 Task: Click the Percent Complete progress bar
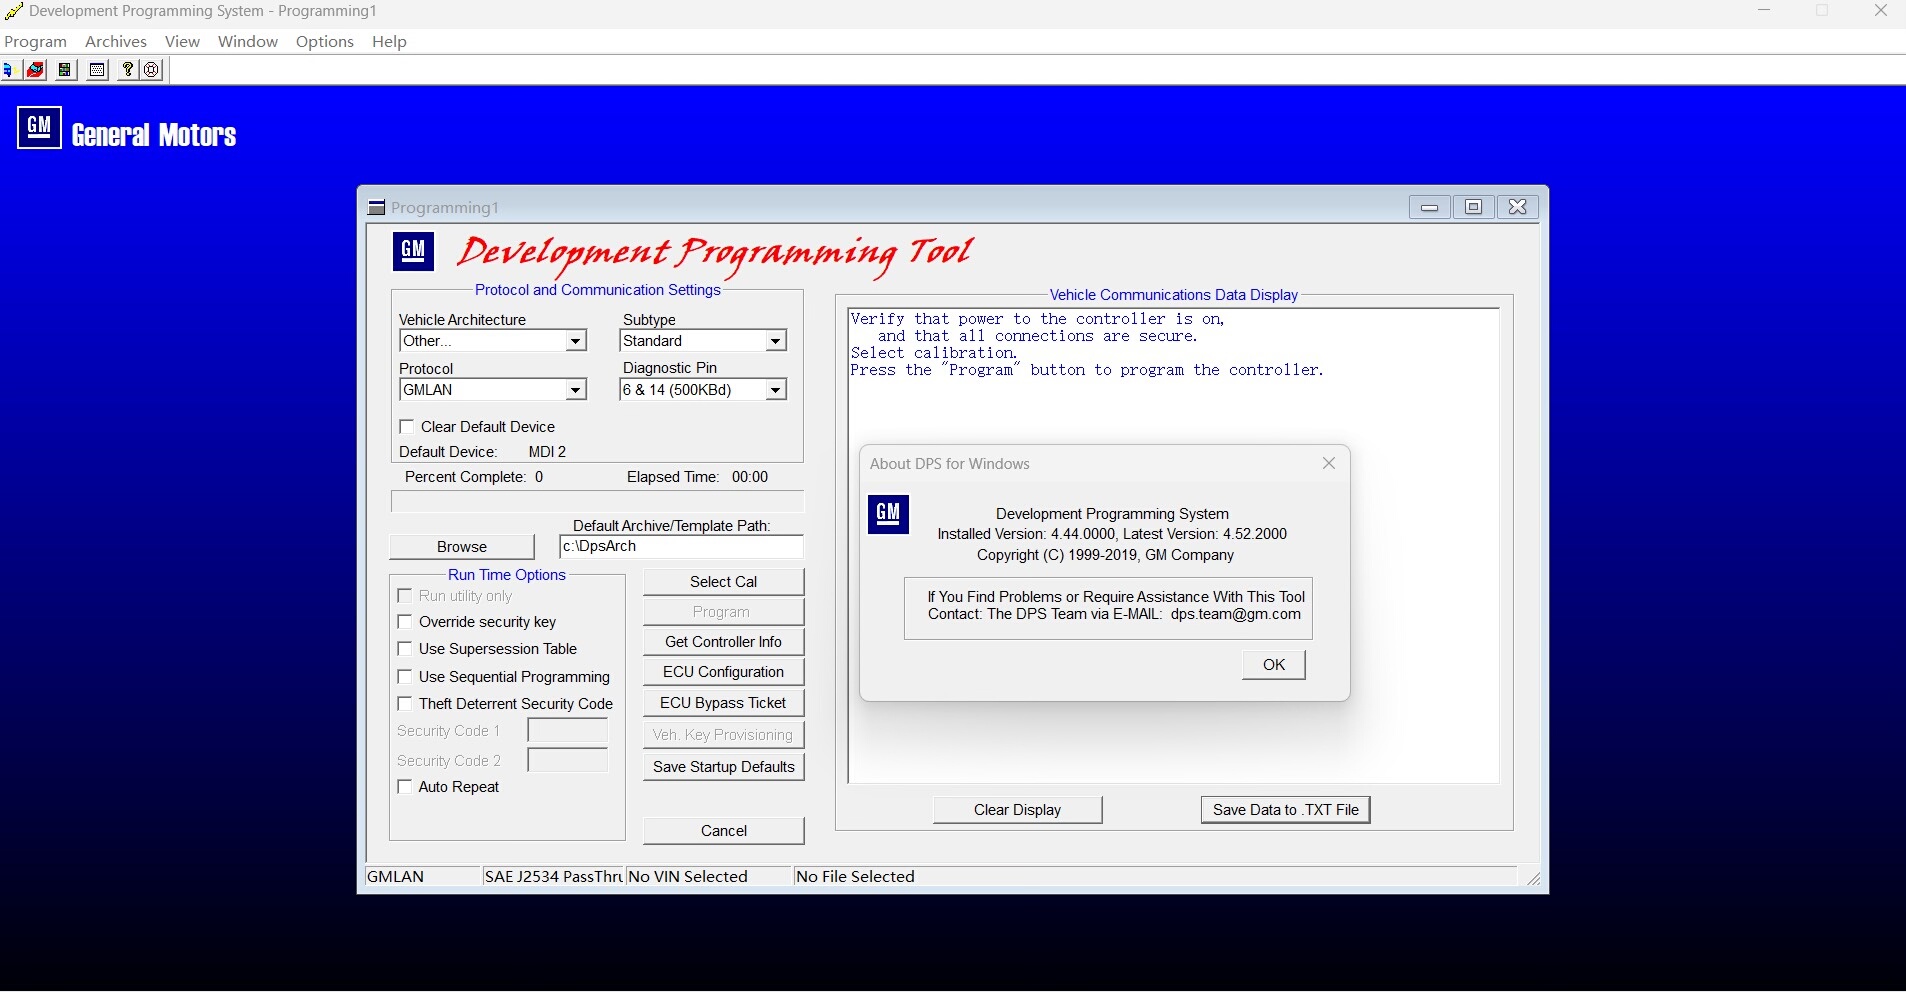point(597,501)
